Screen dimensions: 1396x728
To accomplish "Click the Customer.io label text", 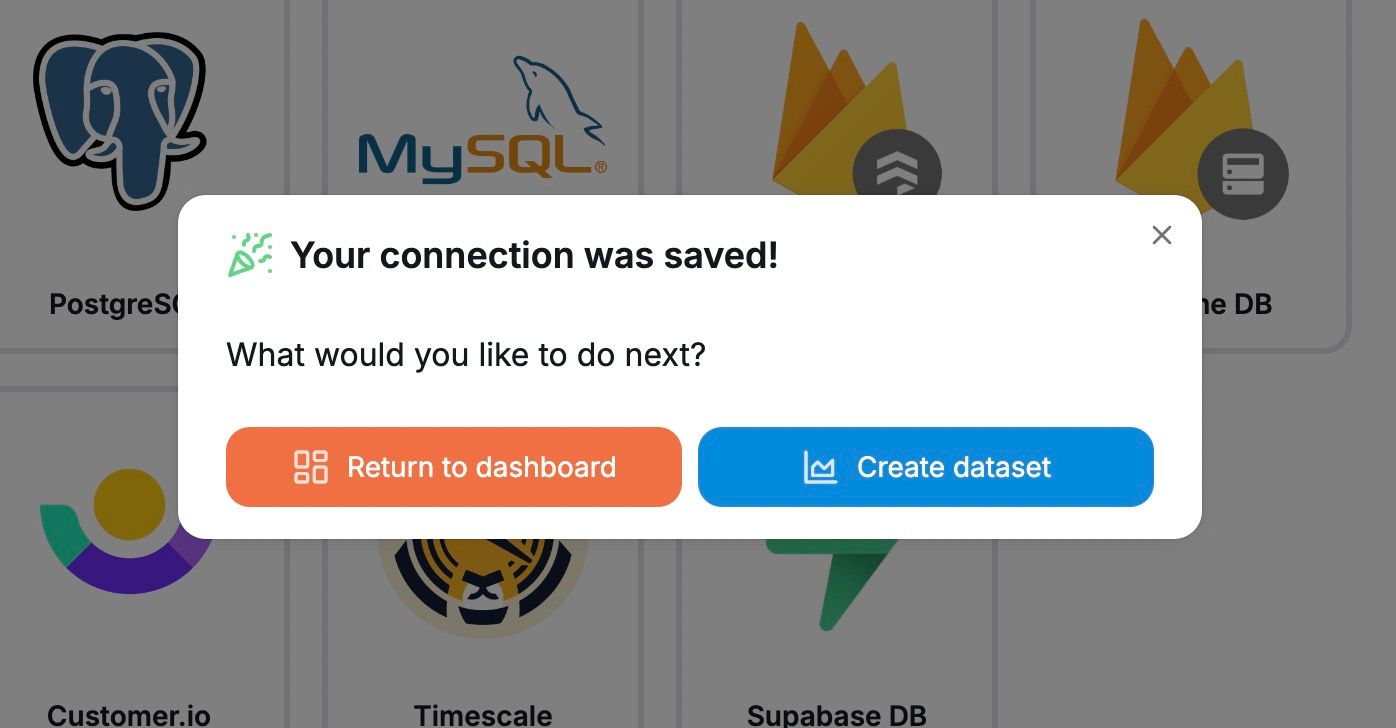I will tap(129, 714).
